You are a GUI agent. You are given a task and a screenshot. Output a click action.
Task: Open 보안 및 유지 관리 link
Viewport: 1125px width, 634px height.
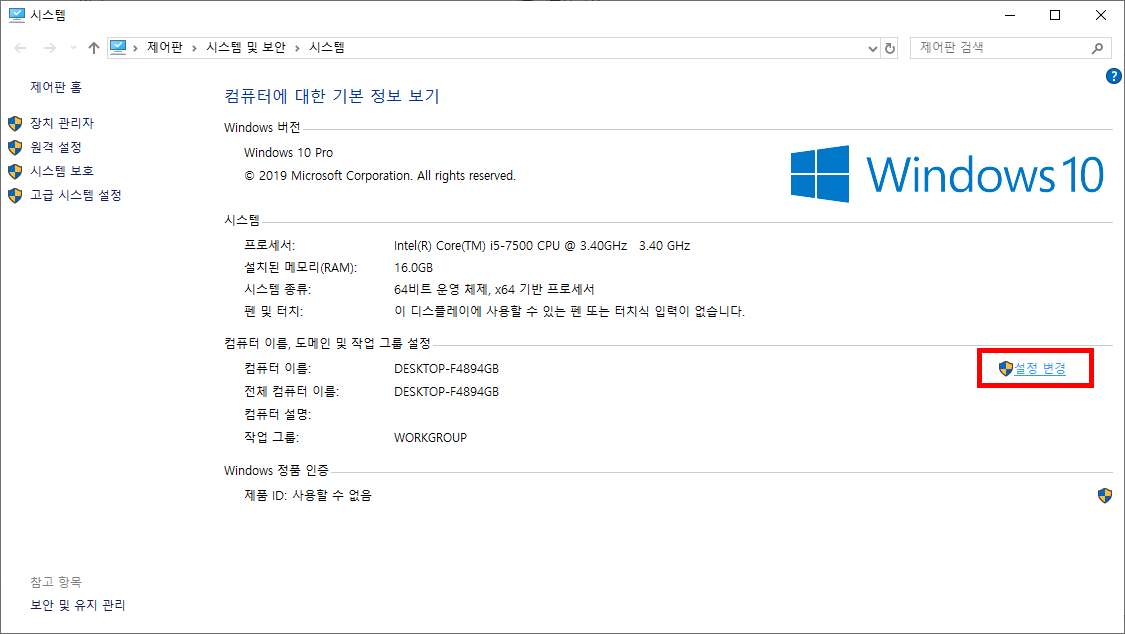pyautogui.click(x=77, y=605)
